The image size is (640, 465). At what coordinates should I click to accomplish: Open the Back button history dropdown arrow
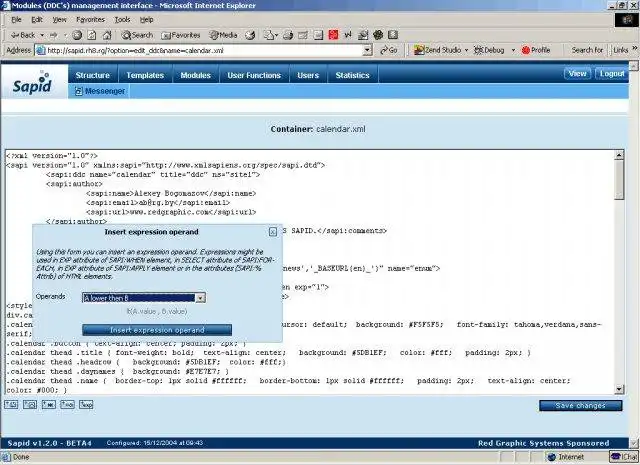point(42,36)
